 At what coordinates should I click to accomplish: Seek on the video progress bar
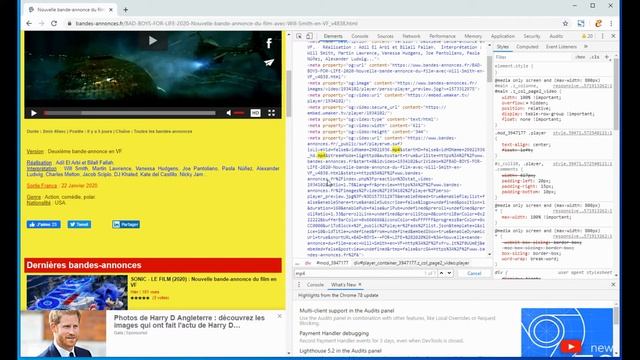tap(130, 113)
